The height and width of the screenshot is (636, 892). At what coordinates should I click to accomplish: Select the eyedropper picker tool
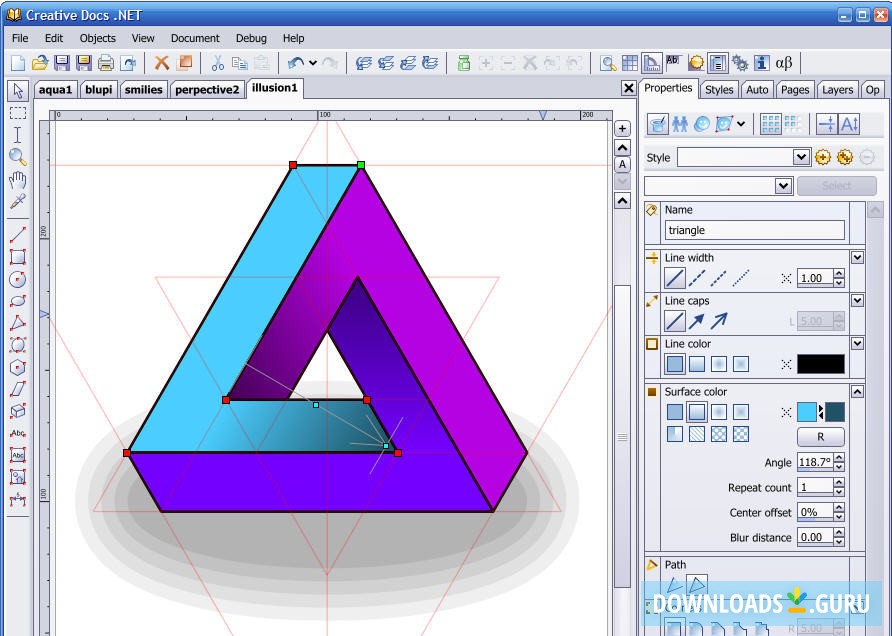(x=18, y=201)
